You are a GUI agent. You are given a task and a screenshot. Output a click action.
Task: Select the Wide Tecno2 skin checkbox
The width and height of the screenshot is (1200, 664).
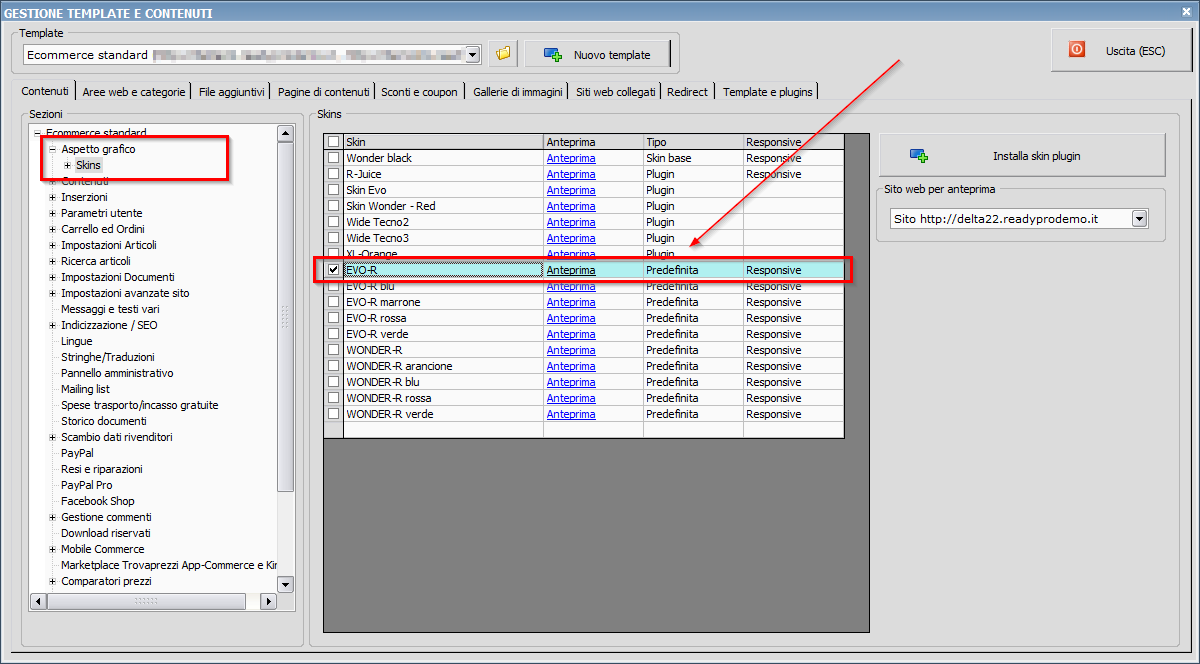pos(333,222)
